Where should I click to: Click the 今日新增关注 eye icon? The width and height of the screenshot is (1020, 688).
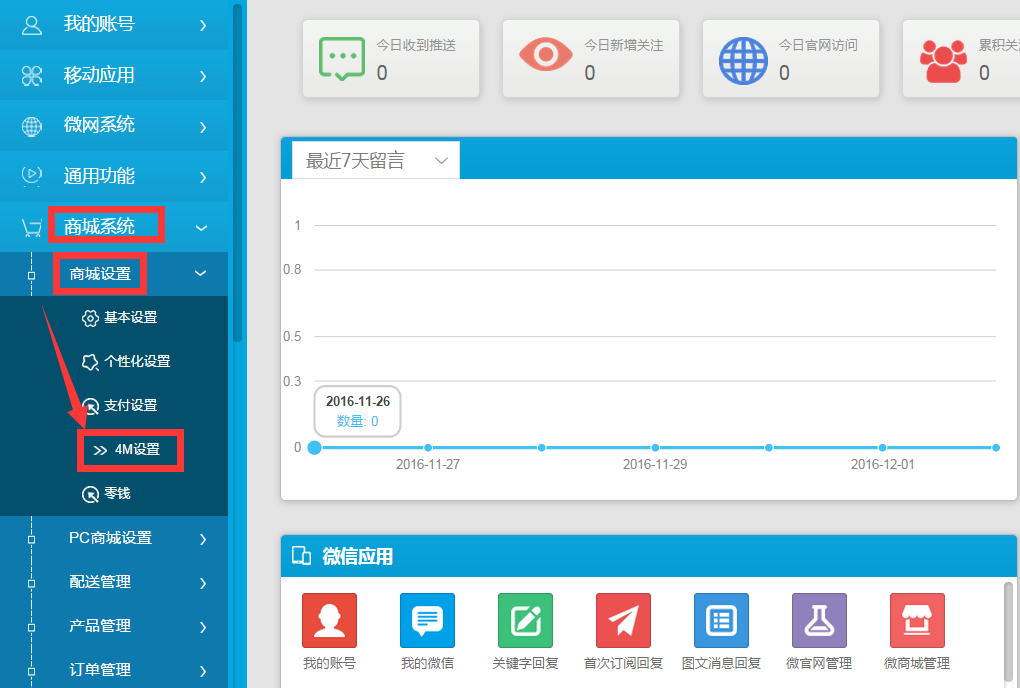tap(546, 54)
